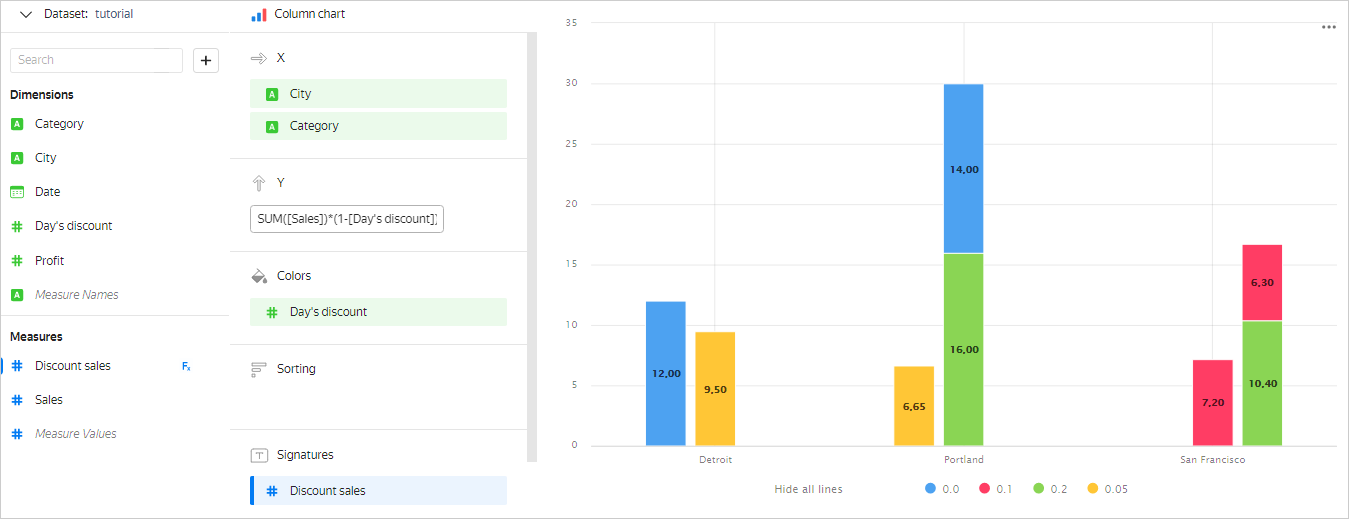Click the Y axis arrow icon
The width and height of the screenshot is (1349, 519).
[x=259, y=183]
